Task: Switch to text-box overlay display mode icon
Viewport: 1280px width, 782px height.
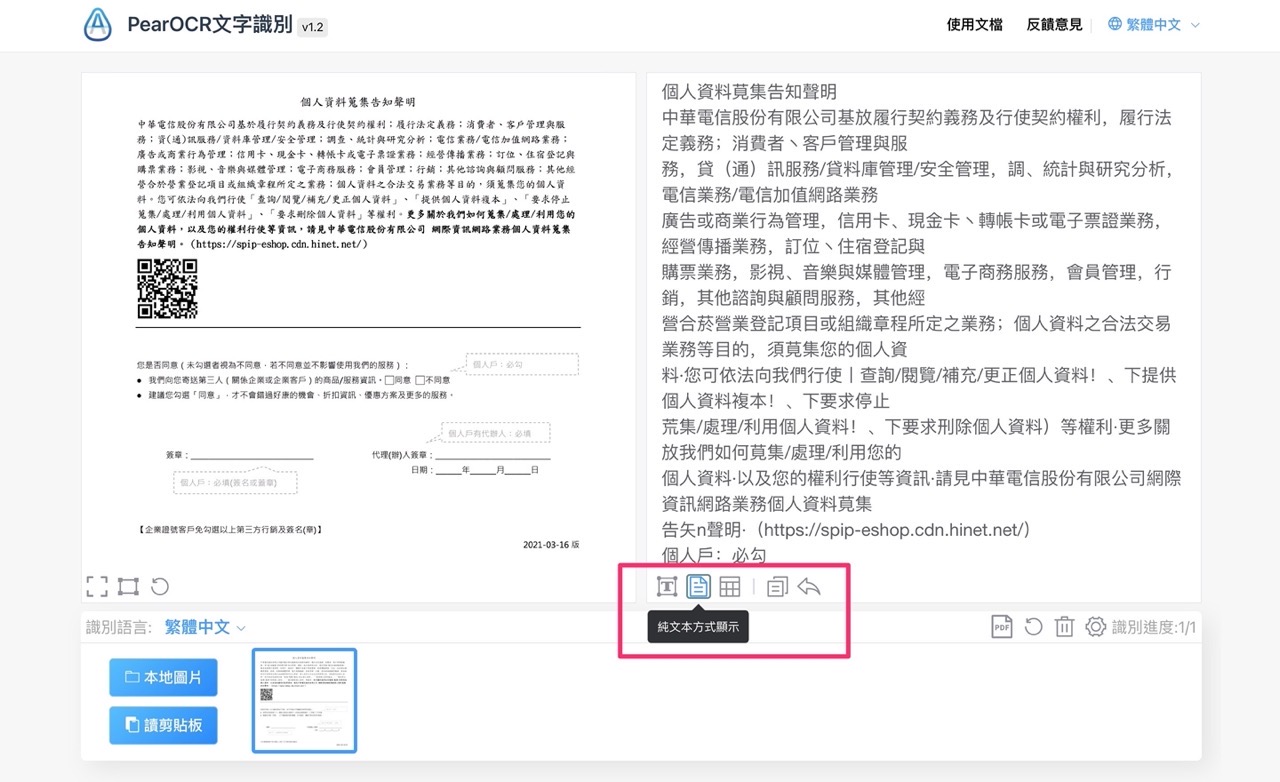Action: tap(667, 587)
